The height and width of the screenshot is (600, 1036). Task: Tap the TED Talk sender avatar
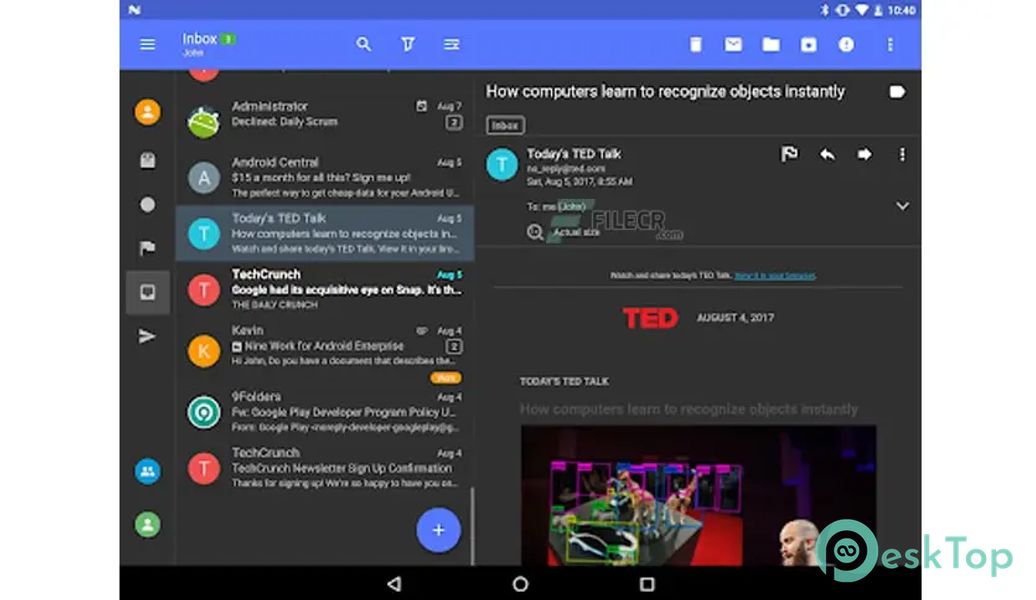(x=502, y=165)
